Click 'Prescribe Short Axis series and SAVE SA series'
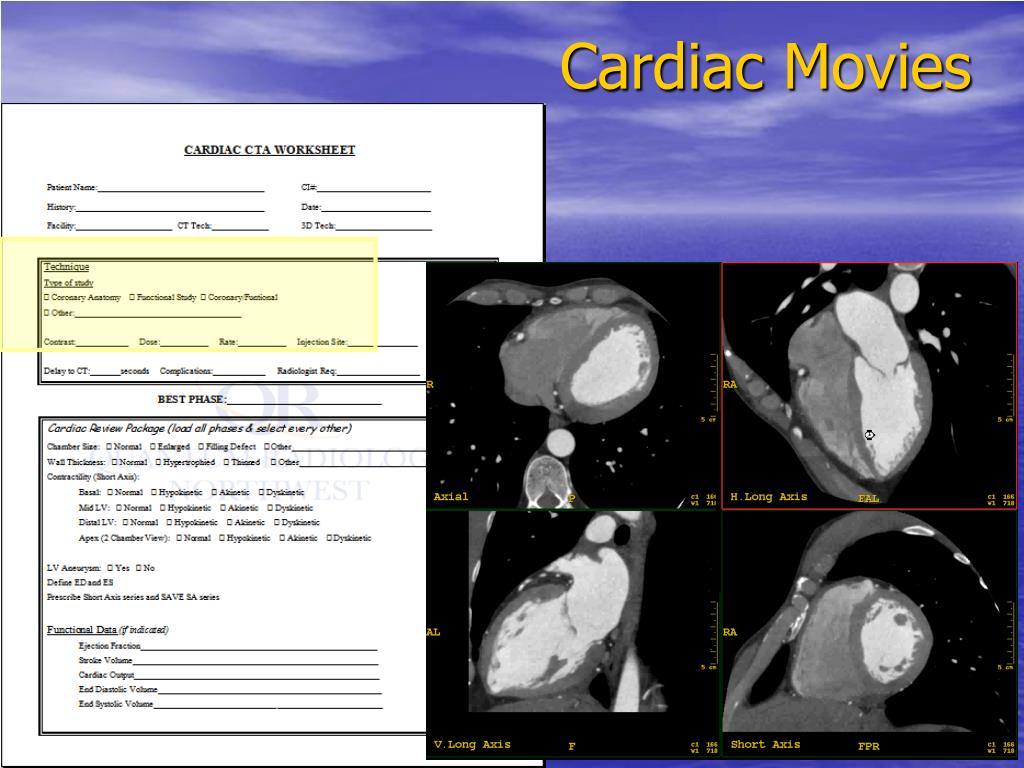The height and width of the screenshot is (768, 1024). (133, 597)
